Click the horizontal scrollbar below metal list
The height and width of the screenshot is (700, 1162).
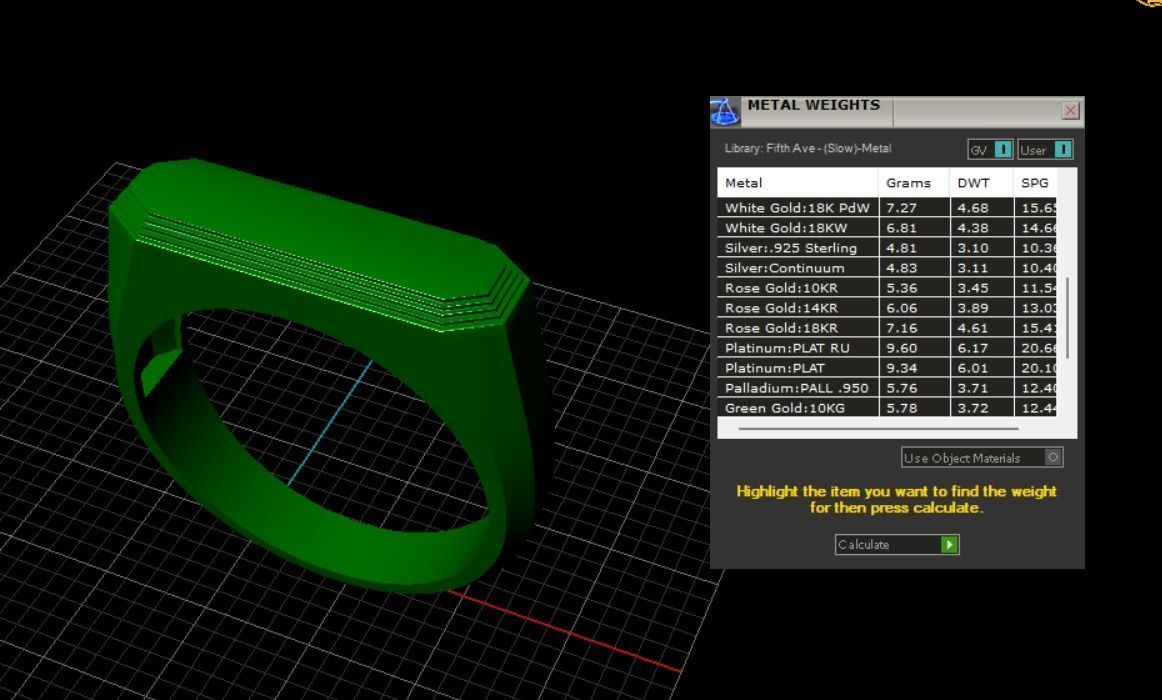(x=878, y=428)
